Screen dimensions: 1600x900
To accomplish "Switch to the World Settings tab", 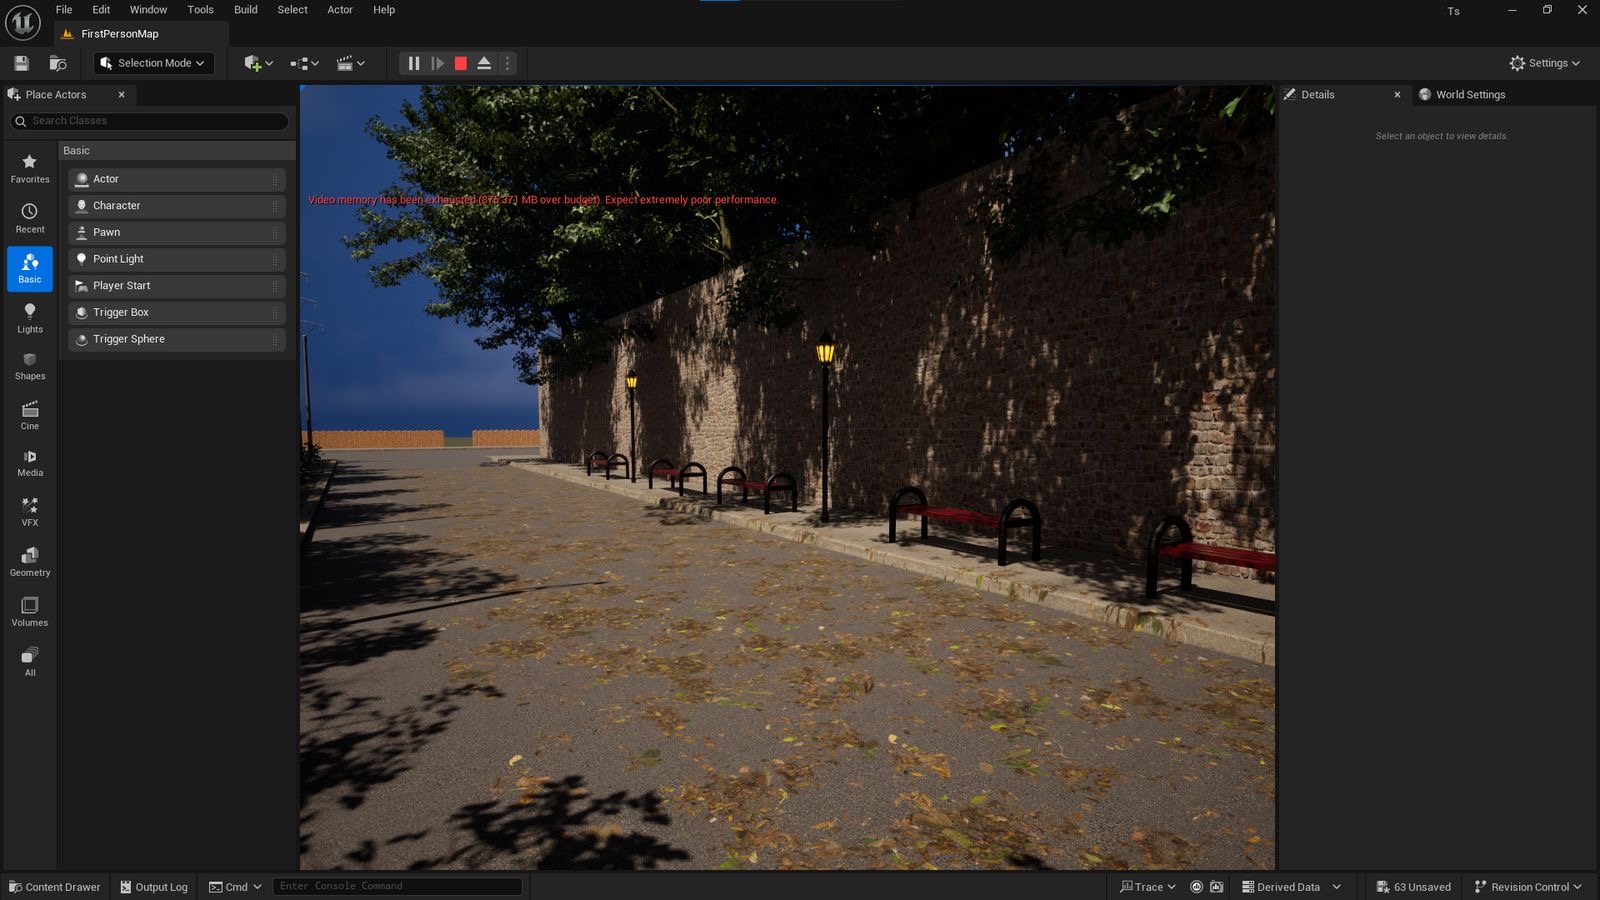I will point(1469,95).
